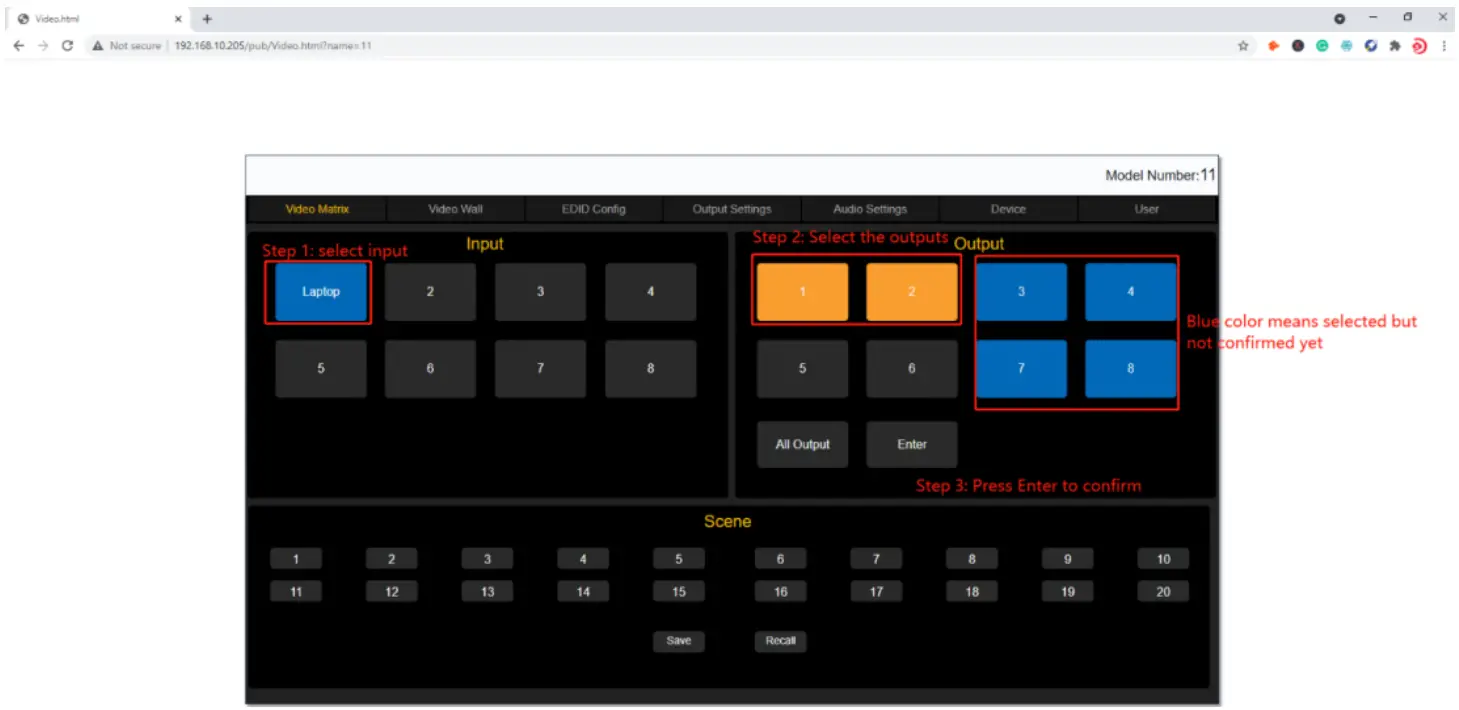Image resolution: width=1459 pixels, height=710 pixels.
Task: Select input 3 in the Input panel
Action: point(540,291)
